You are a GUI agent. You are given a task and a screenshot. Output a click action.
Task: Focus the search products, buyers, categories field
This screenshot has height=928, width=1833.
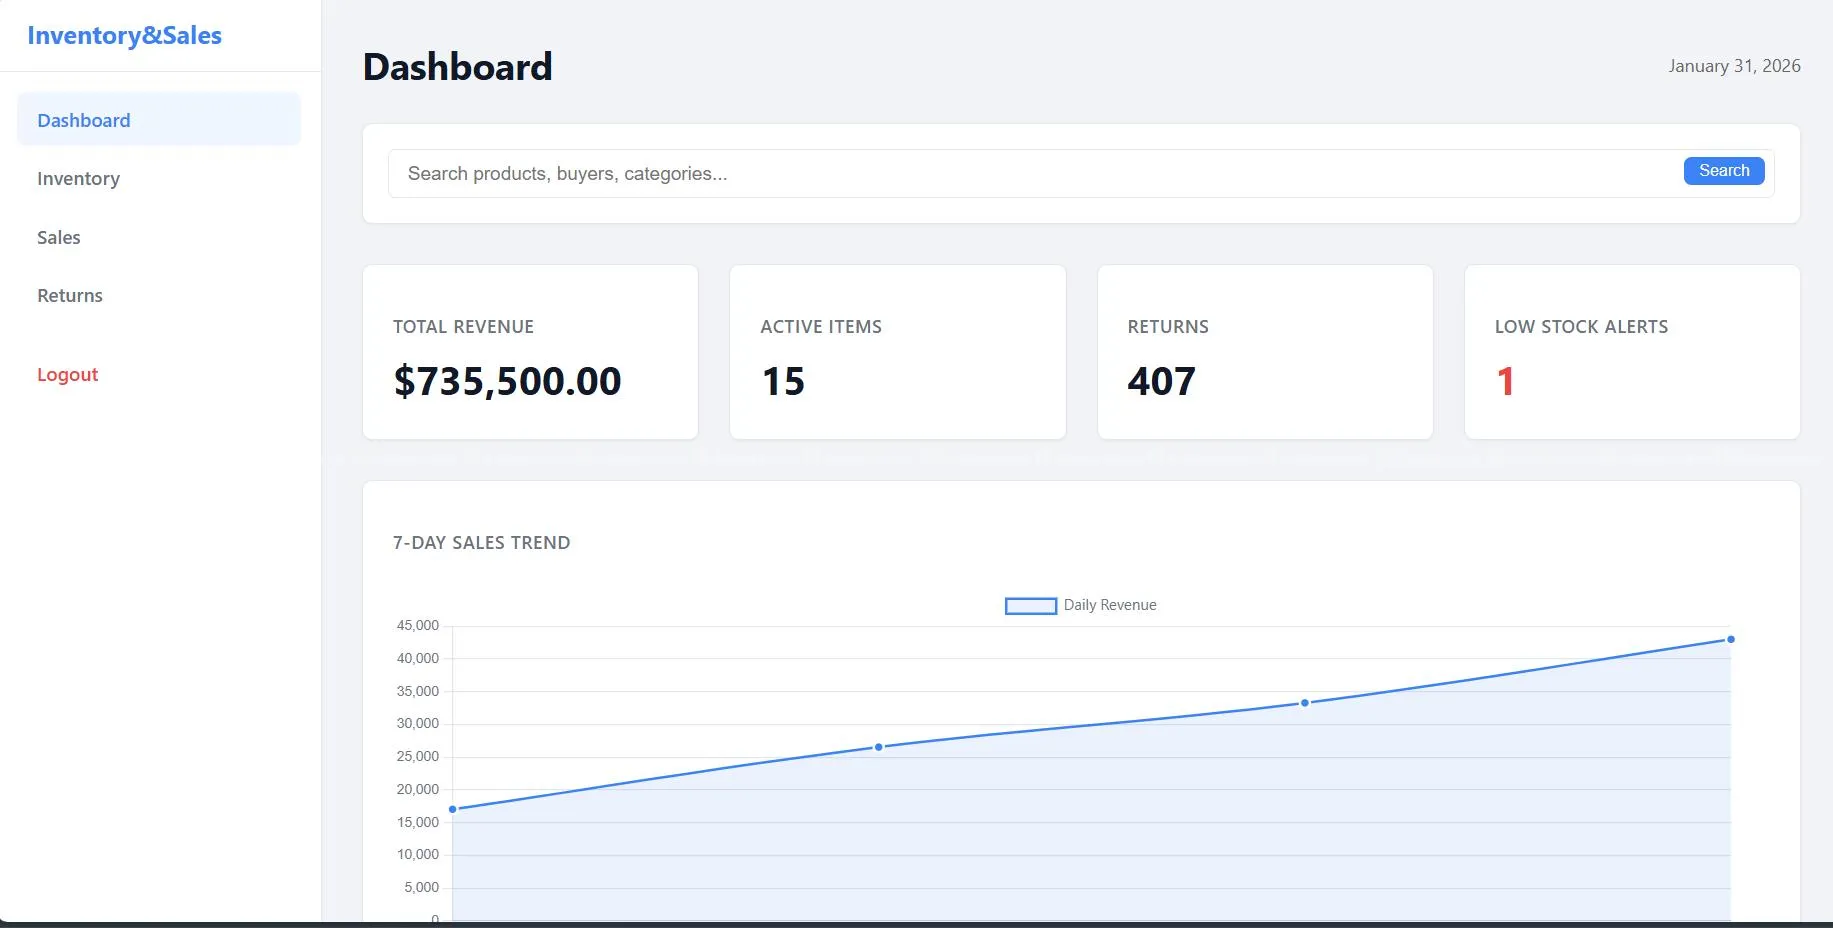click(1030, 174)
